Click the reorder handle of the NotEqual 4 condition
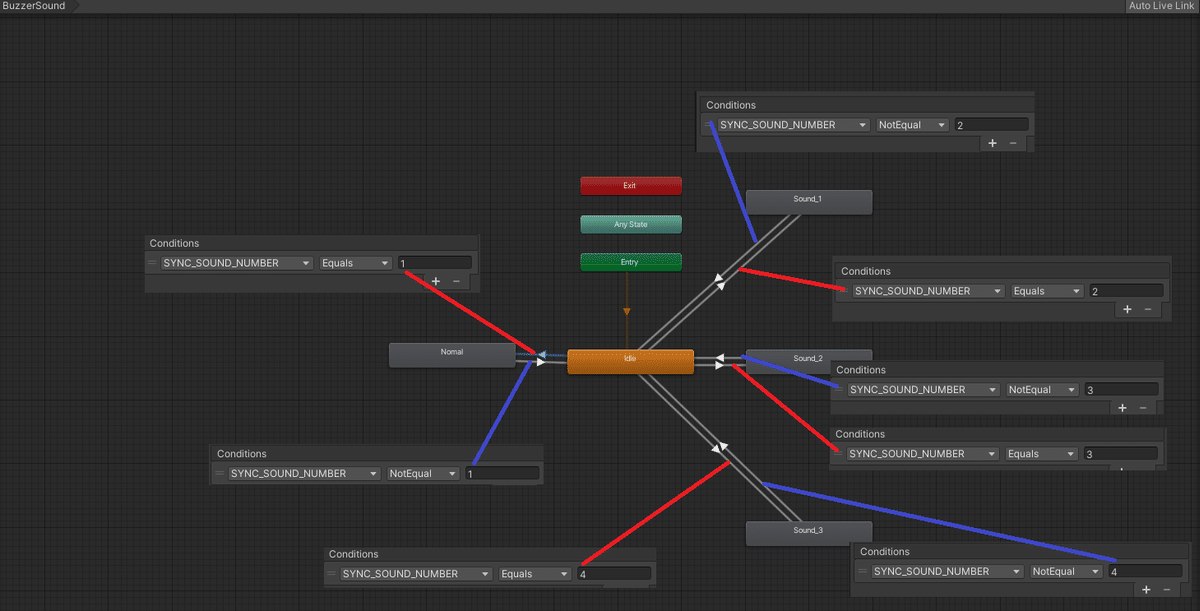The image size is (1200, 611). (x=863, y=571)
